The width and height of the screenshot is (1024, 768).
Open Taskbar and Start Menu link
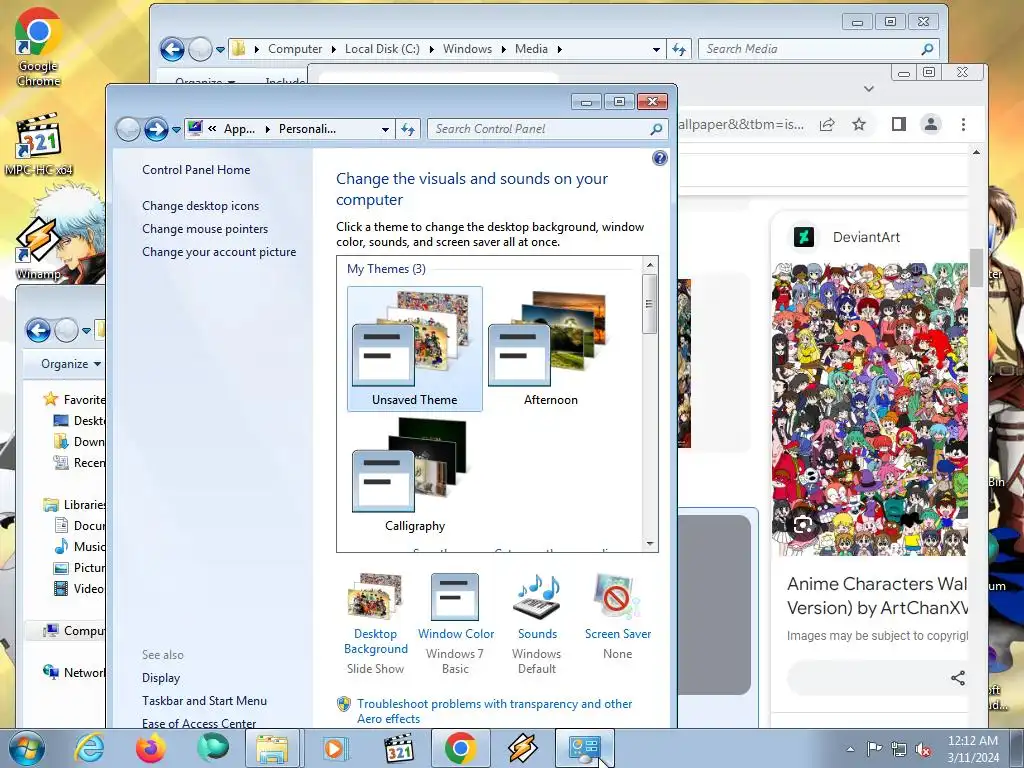204,701
